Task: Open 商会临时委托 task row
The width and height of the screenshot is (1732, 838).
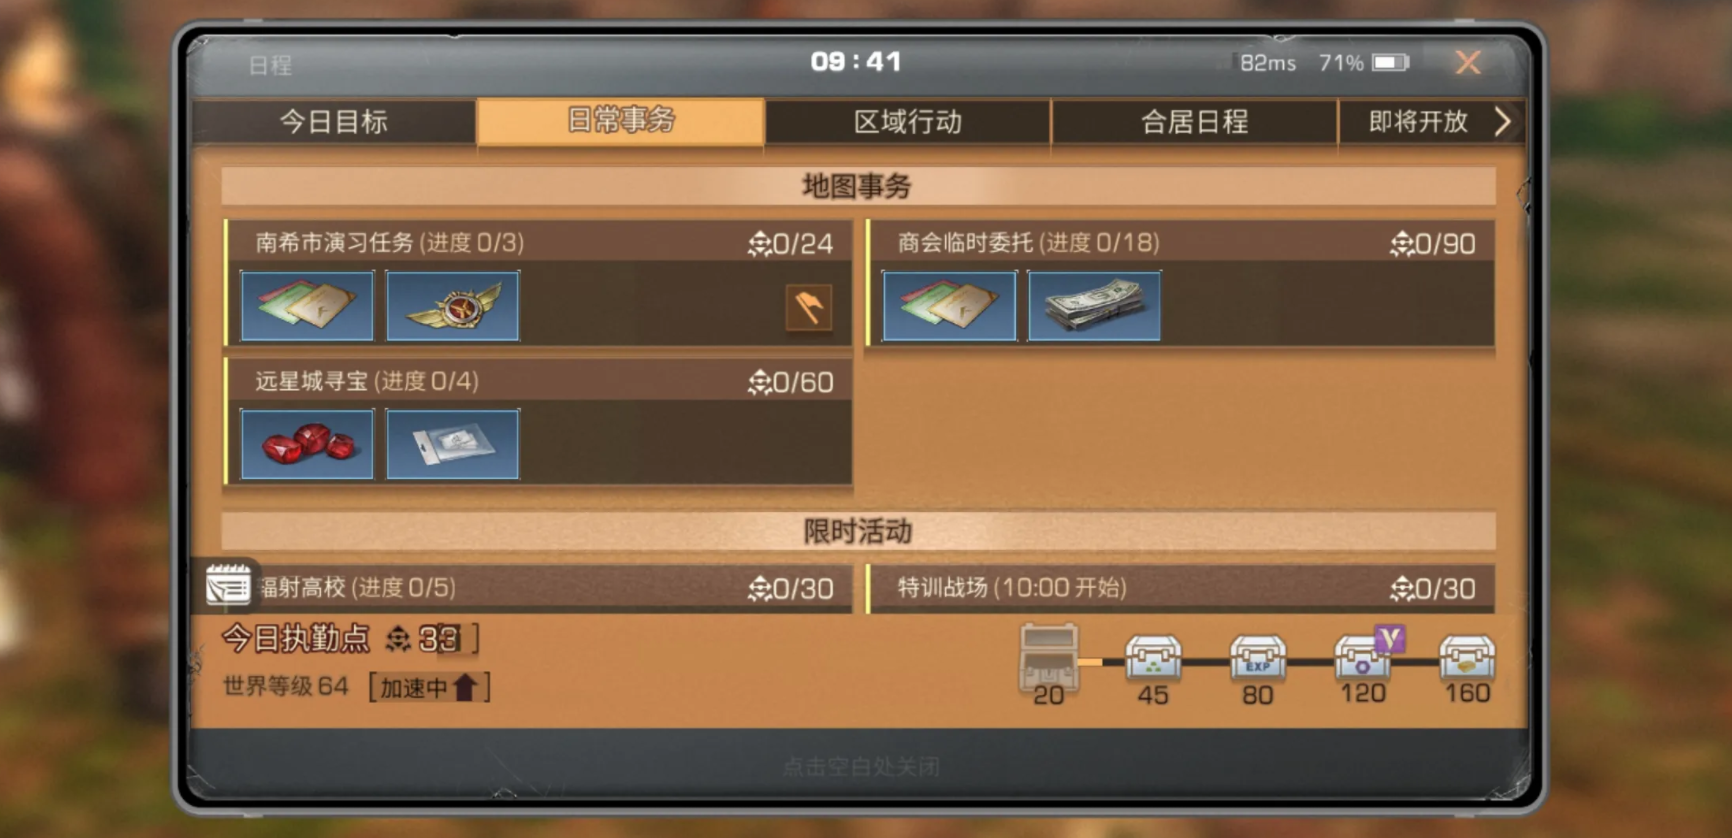Action: tap(1181, 284)
